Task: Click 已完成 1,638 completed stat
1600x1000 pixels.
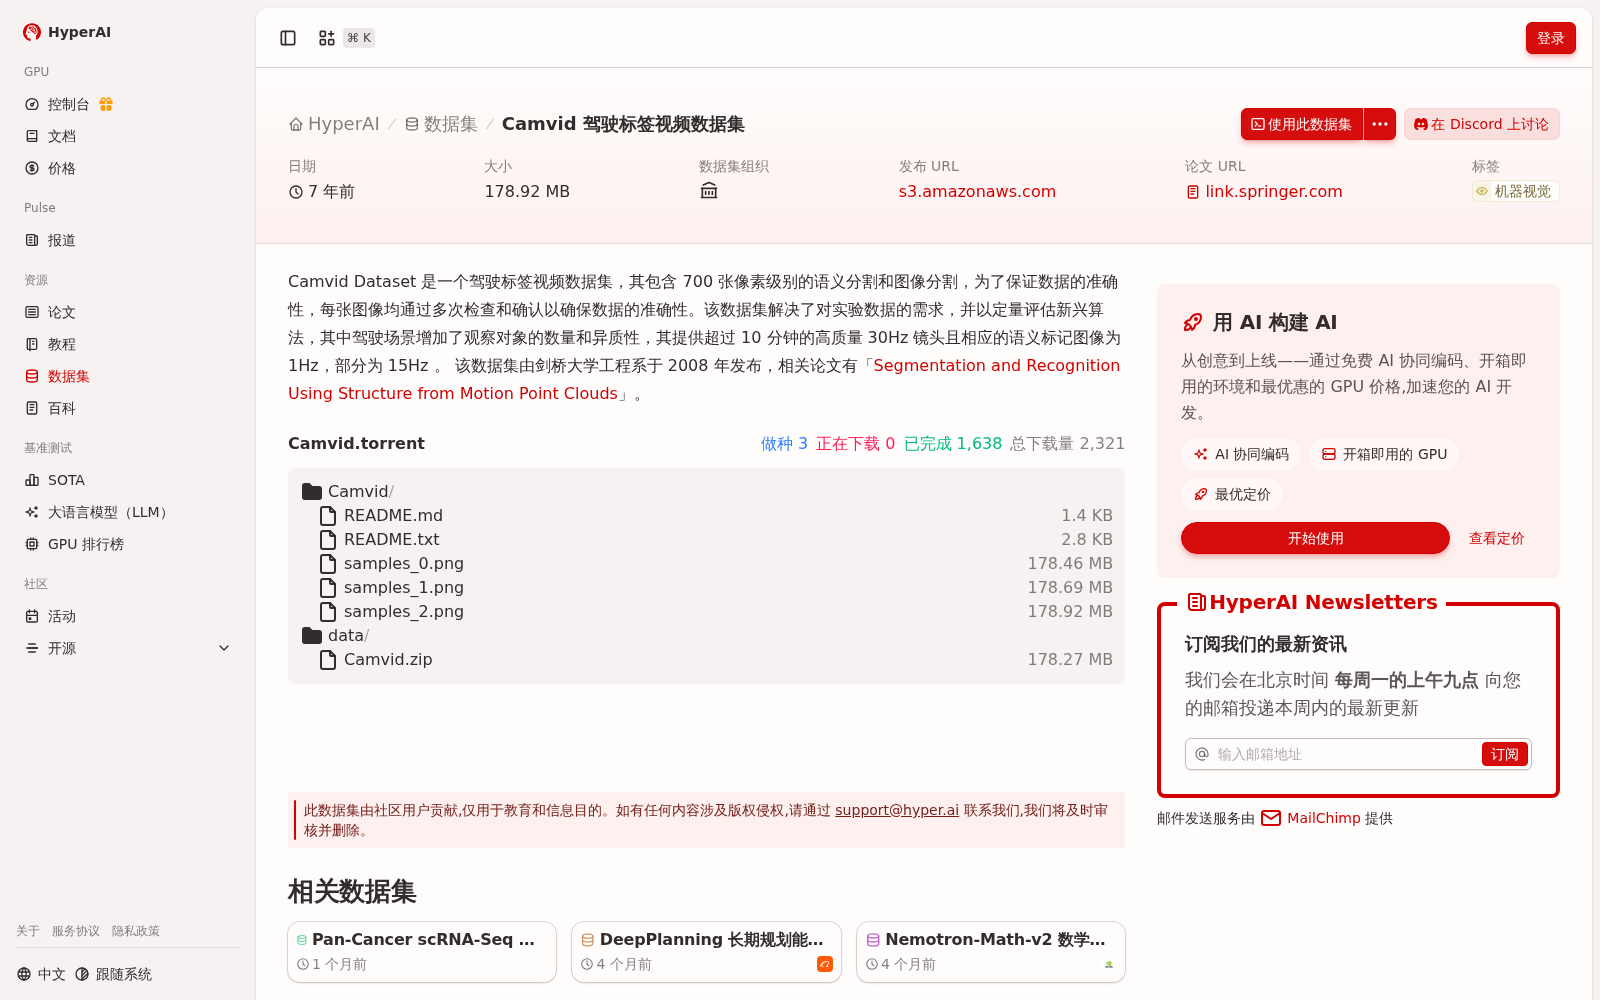Action: (953, 443)
